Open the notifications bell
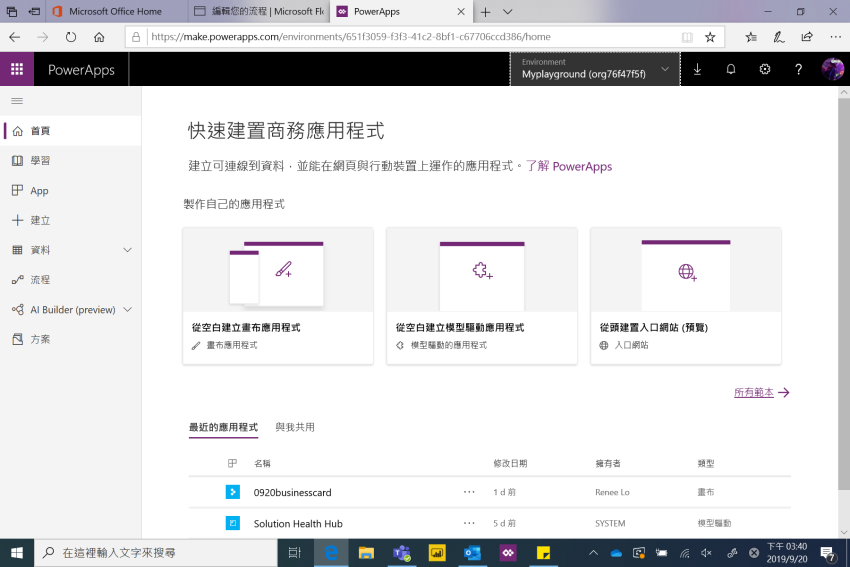850x567 pixels. point(731,69)
